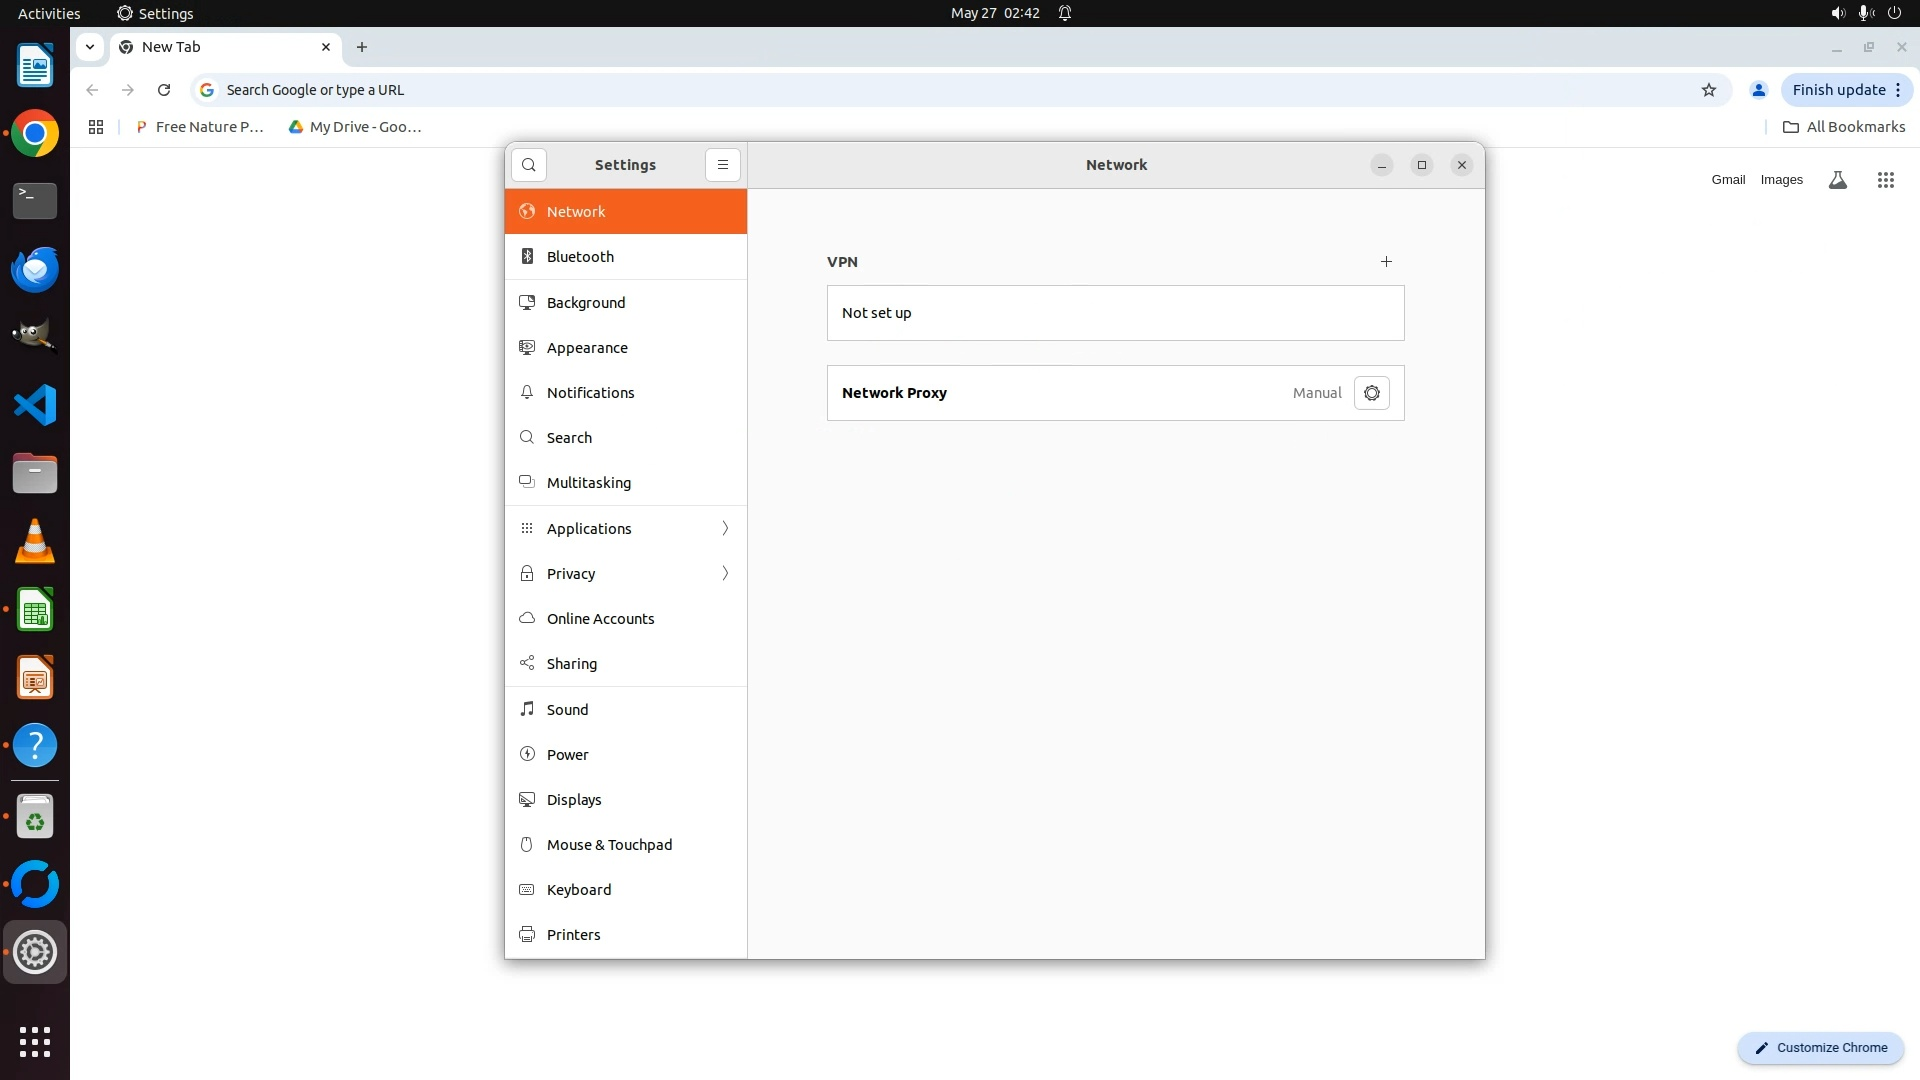The height and width of the screenshot is (1080, 1920).
Task: Launch VLC from the dock
Action: 35,542
